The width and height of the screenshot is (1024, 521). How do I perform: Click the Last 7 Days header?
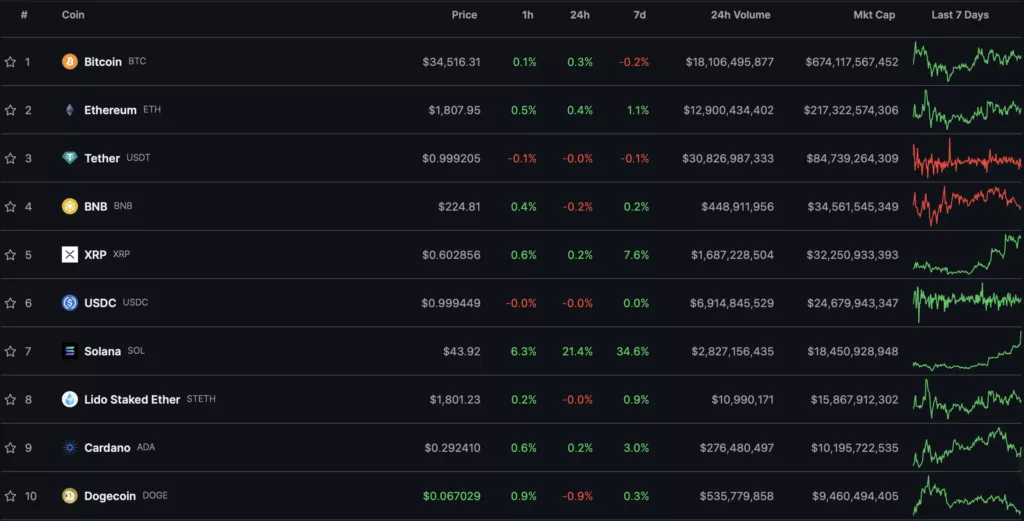click(960, 14)
